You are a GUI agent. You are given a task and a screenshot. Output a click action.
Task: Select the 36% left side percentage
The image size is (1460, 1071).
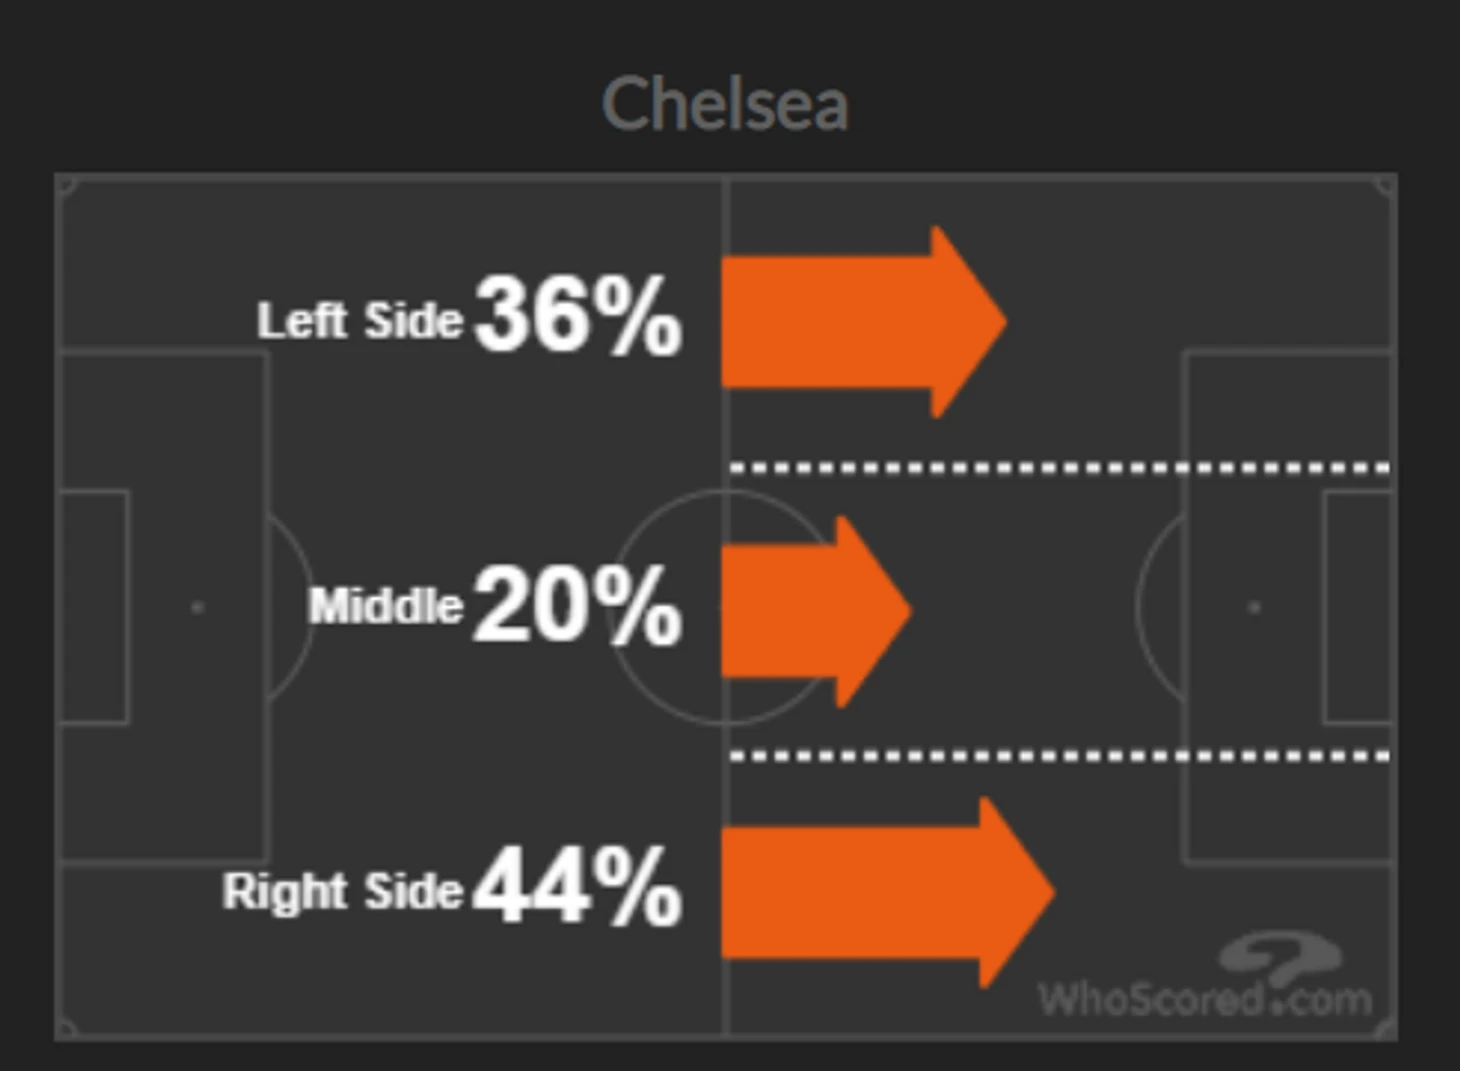click(578, 316)
